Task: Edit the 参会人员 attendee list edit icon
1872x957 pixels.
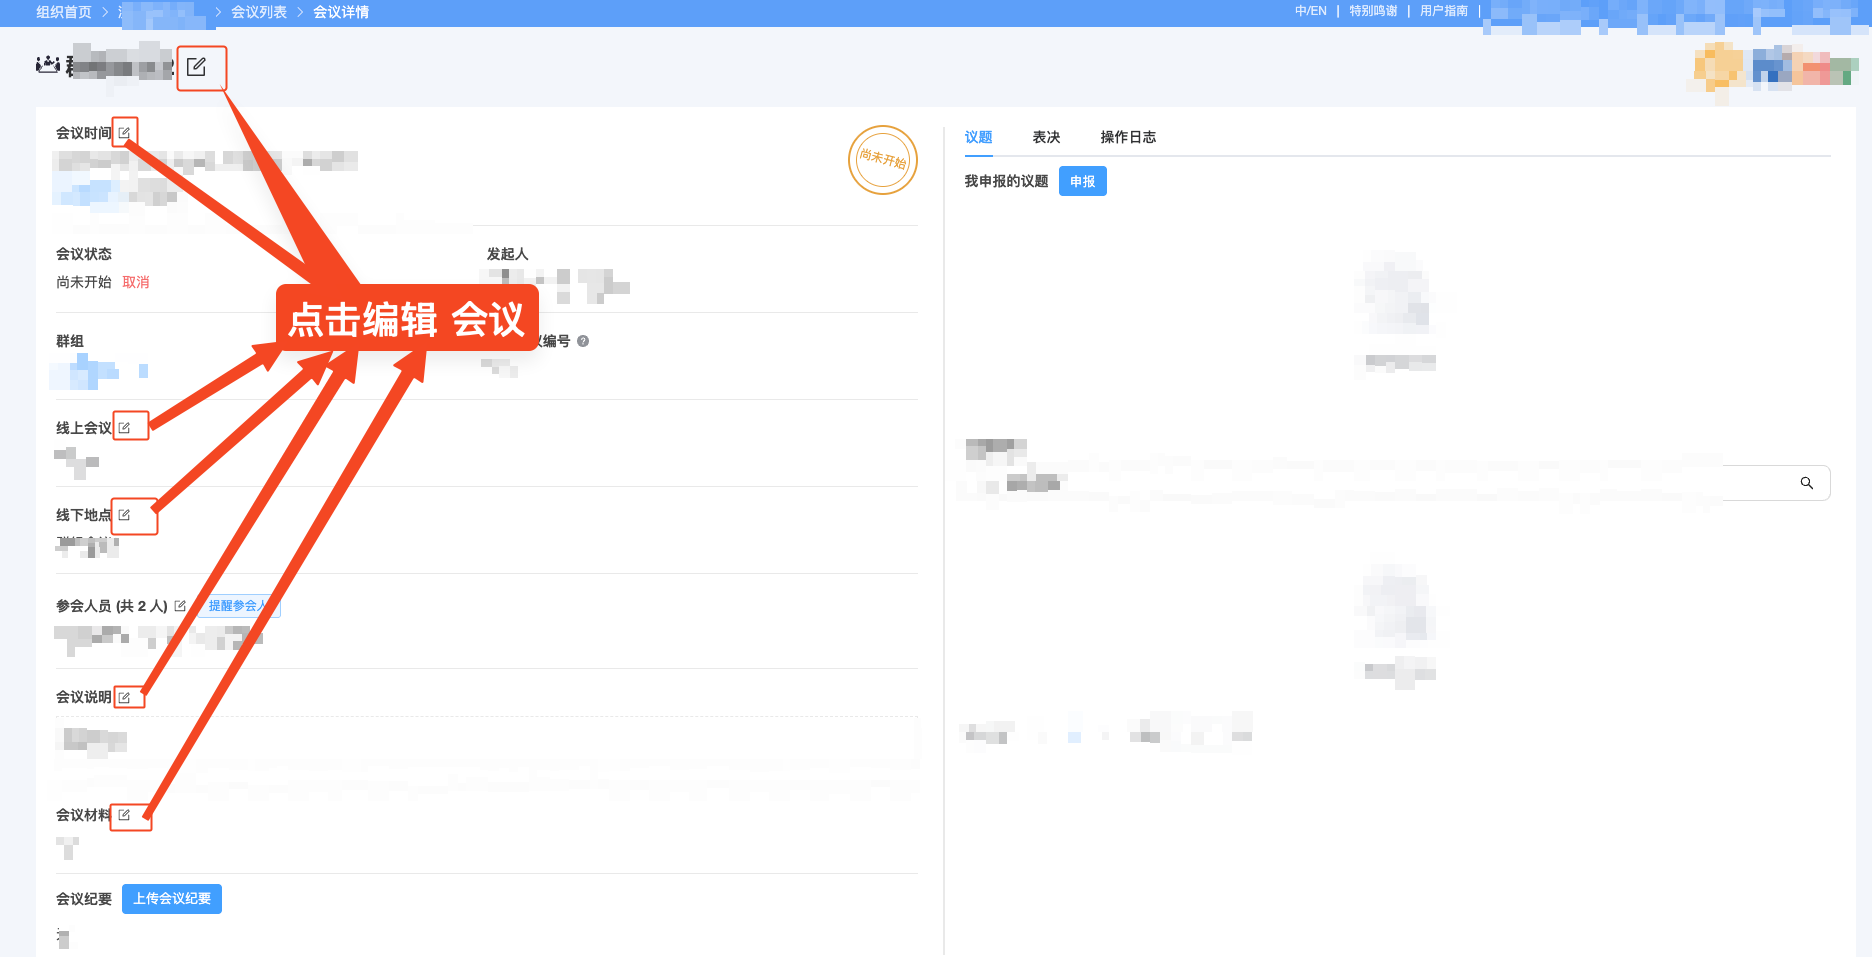Action: [180, 605]
